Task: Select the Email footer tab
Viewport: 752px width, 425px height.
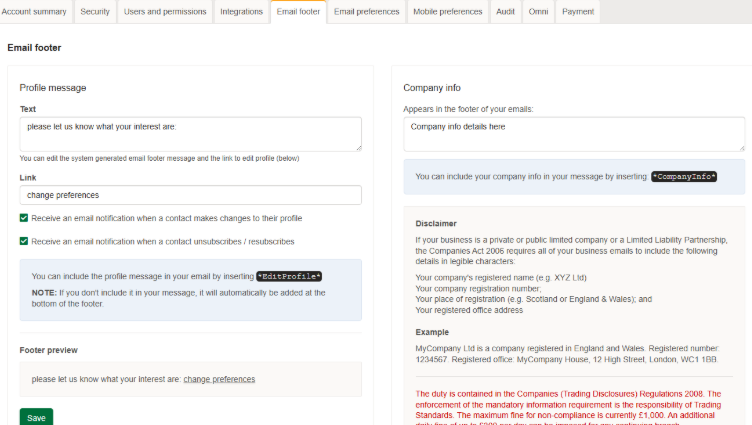Action: 298,12
